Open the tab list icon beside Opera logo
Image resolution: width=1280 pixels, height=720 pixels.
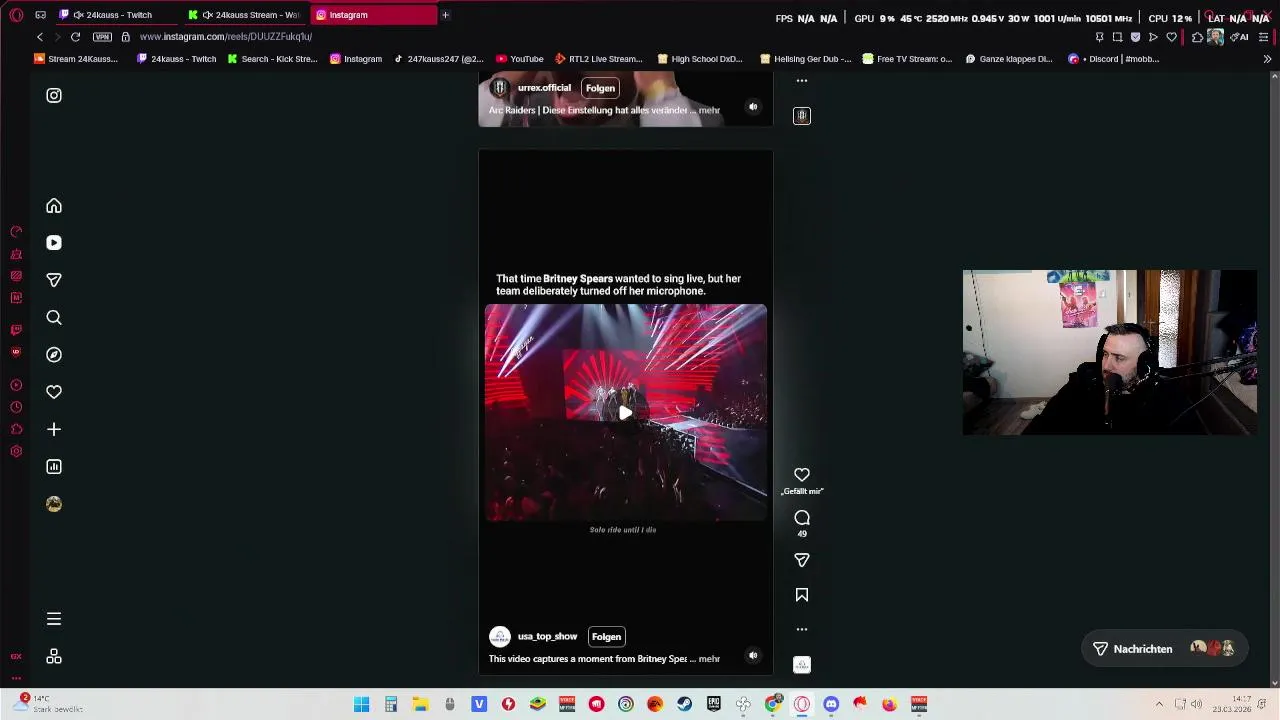tap(40, 15)
